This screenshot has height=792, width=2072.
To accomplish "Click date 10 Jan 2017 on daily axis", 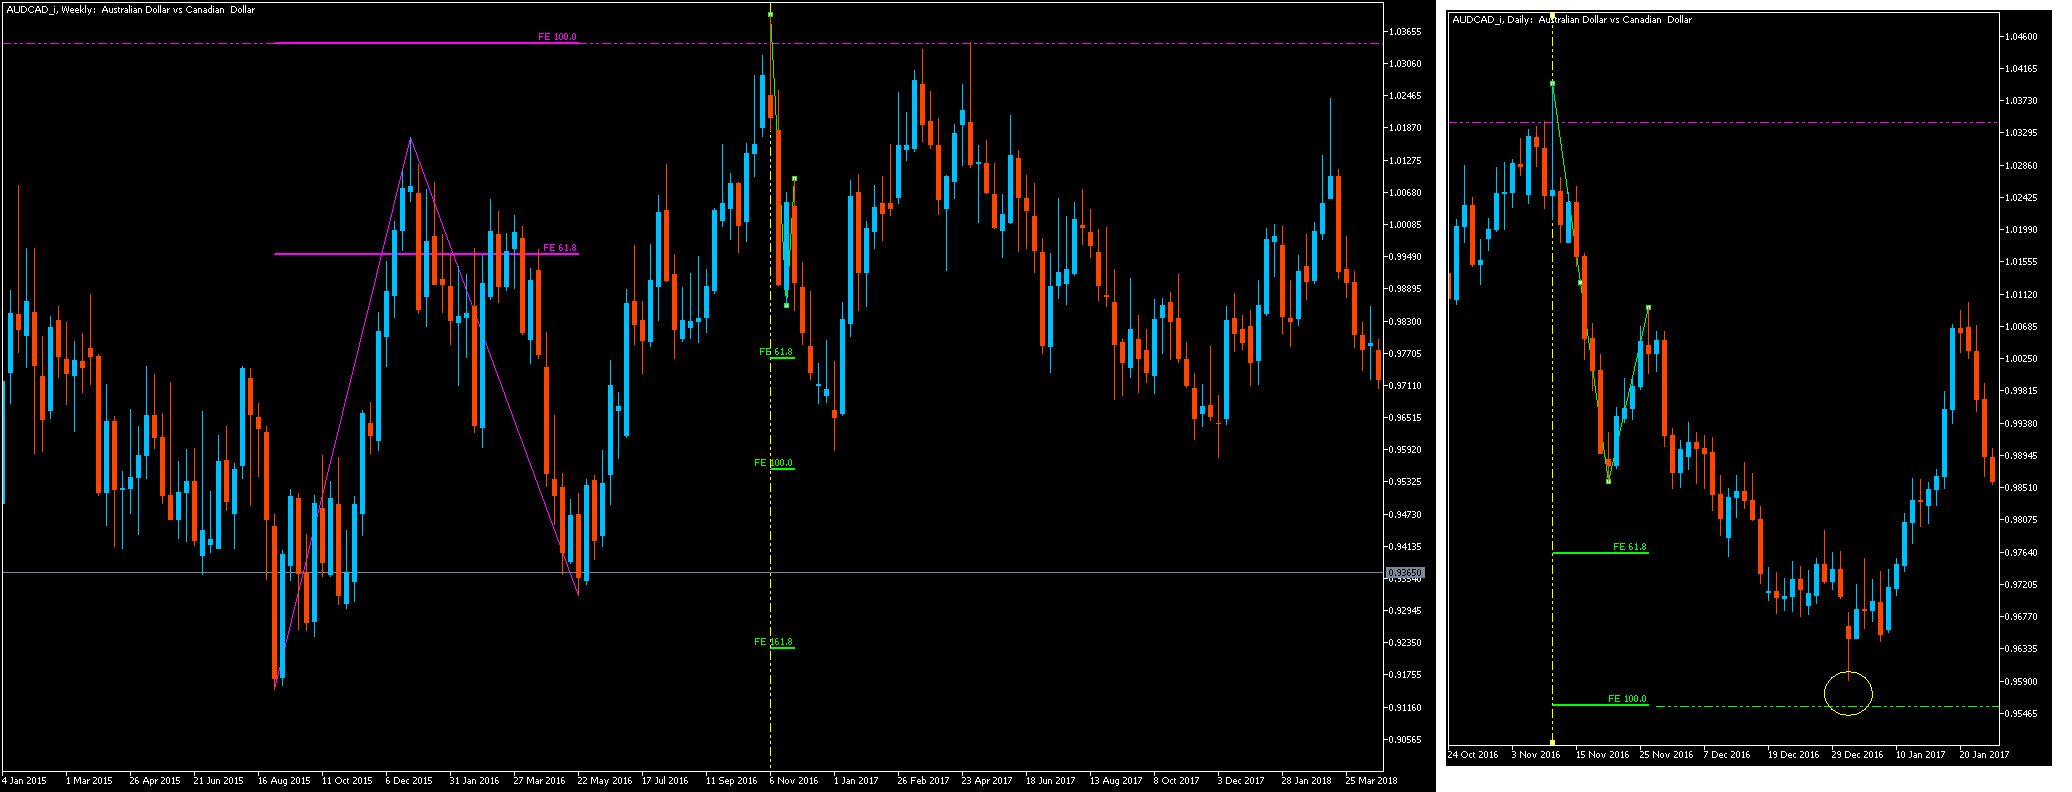I will (x=1921, y=755).
